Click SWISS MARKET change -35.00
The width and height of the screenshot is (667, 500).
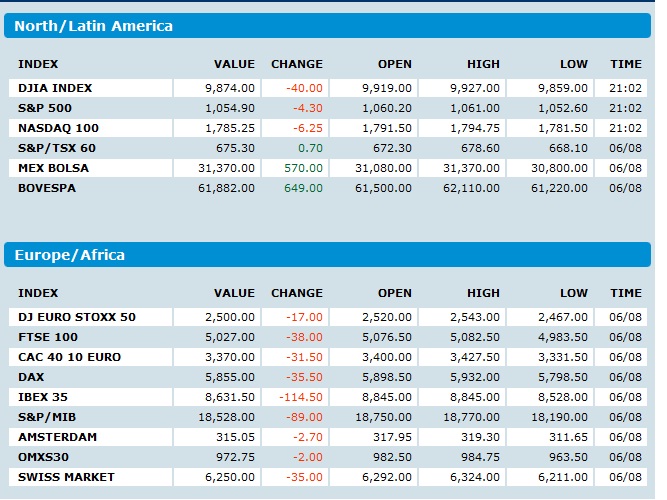click(x=304, y=477)
